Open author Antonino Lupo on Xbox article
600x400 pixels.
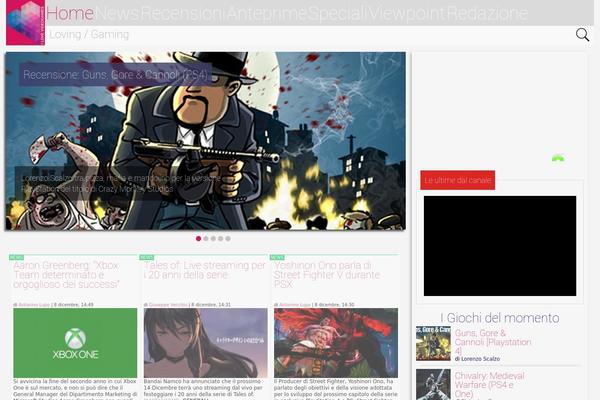[x=34, y=305]
